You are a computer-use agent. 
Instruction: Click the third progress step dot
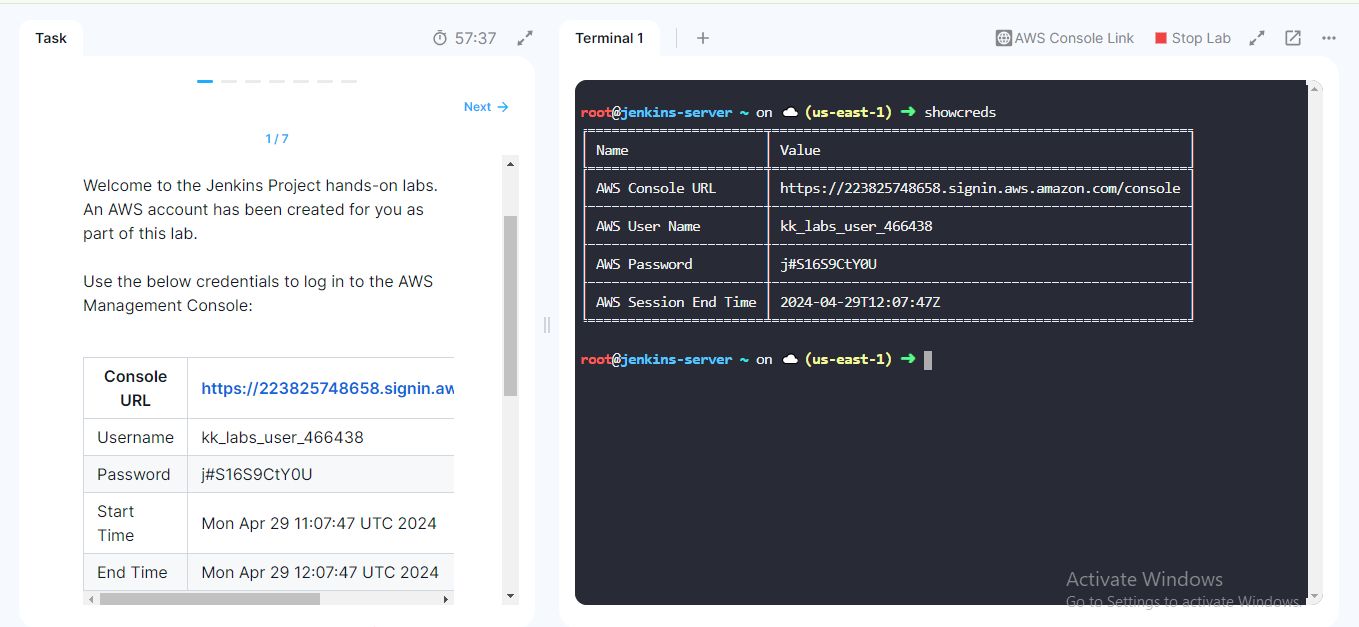[252, 81]
